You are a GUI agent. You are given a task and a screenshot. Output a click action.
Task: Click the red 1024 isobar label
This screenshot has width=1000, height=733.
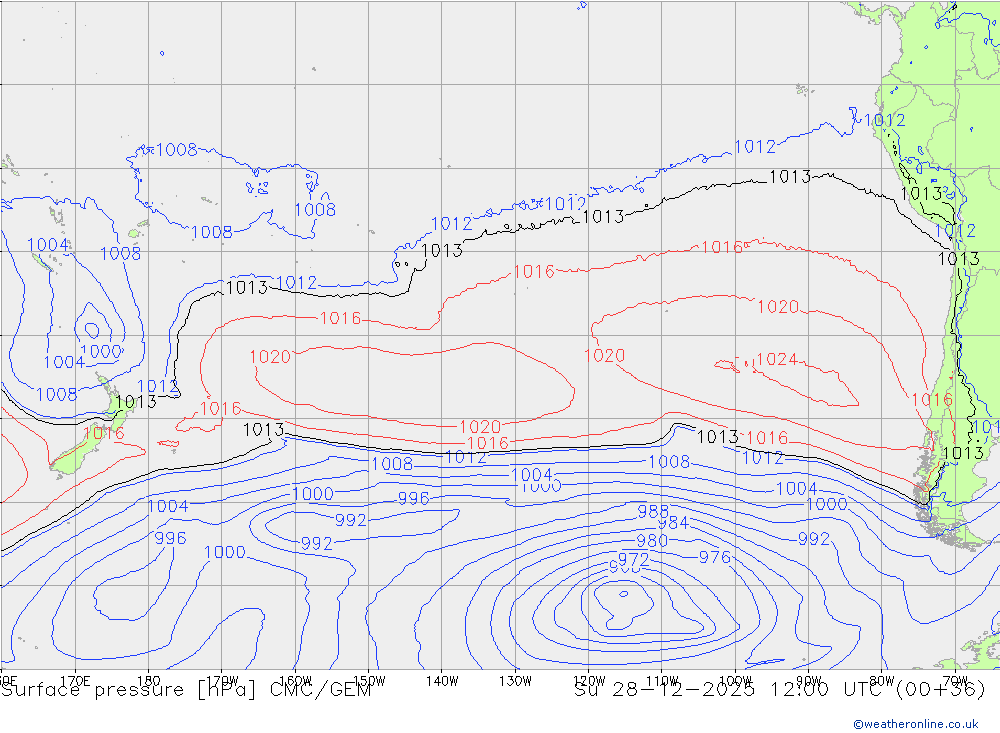pyautogui.click(x=776, y=359)
